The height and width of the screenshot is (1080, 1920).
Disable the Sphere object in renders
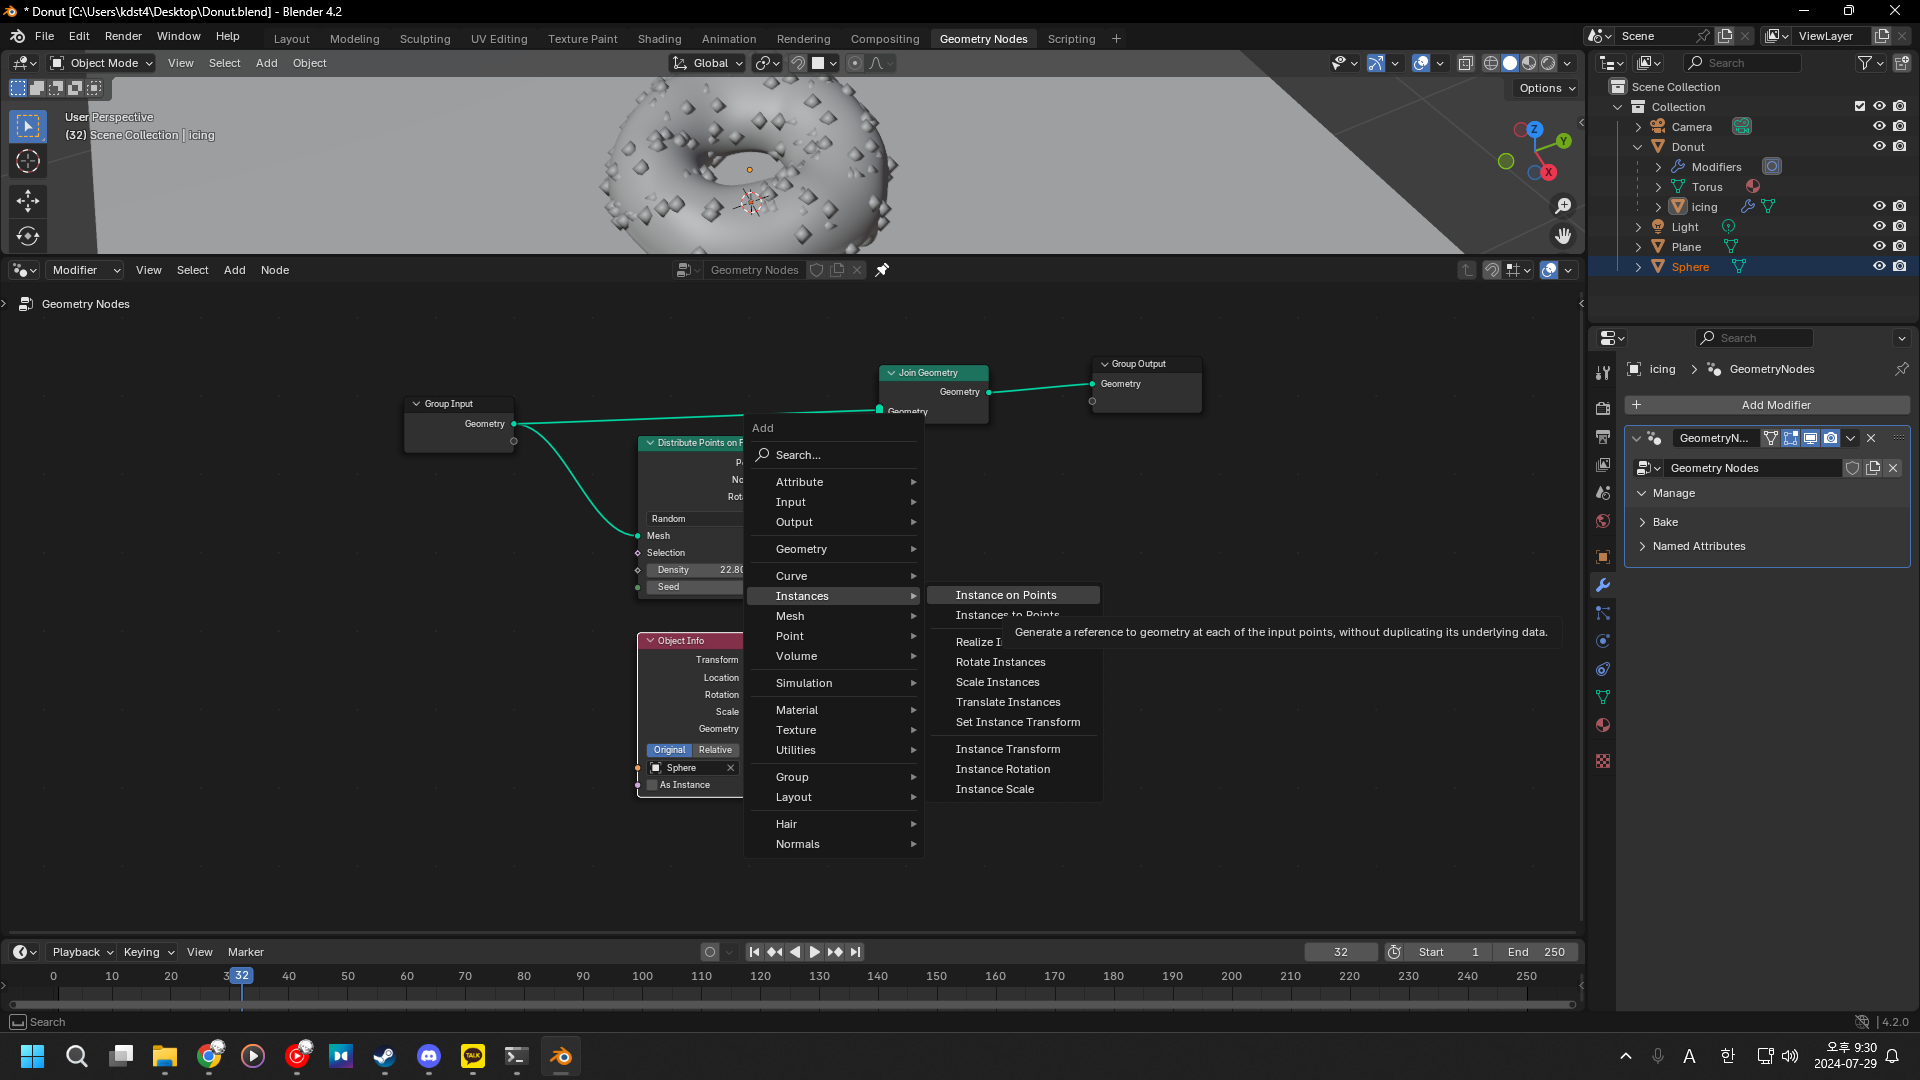[1899, 267]
